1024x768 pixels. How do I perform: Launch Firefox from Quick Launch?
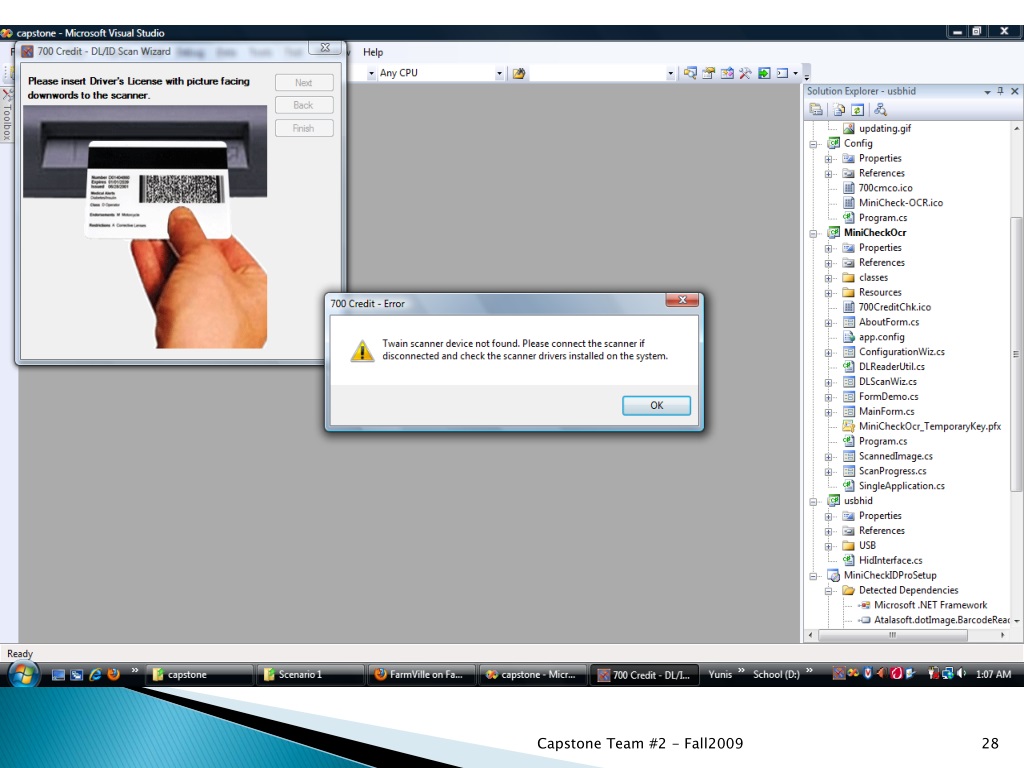tap(114, 675)
